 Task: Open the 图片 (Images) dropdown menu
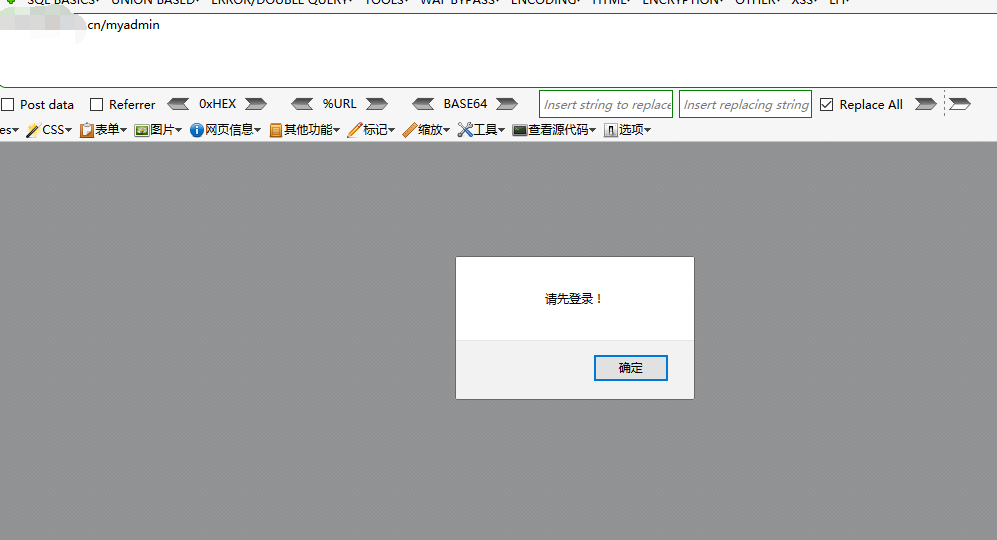pyautogui.click(x=158, y=130)
